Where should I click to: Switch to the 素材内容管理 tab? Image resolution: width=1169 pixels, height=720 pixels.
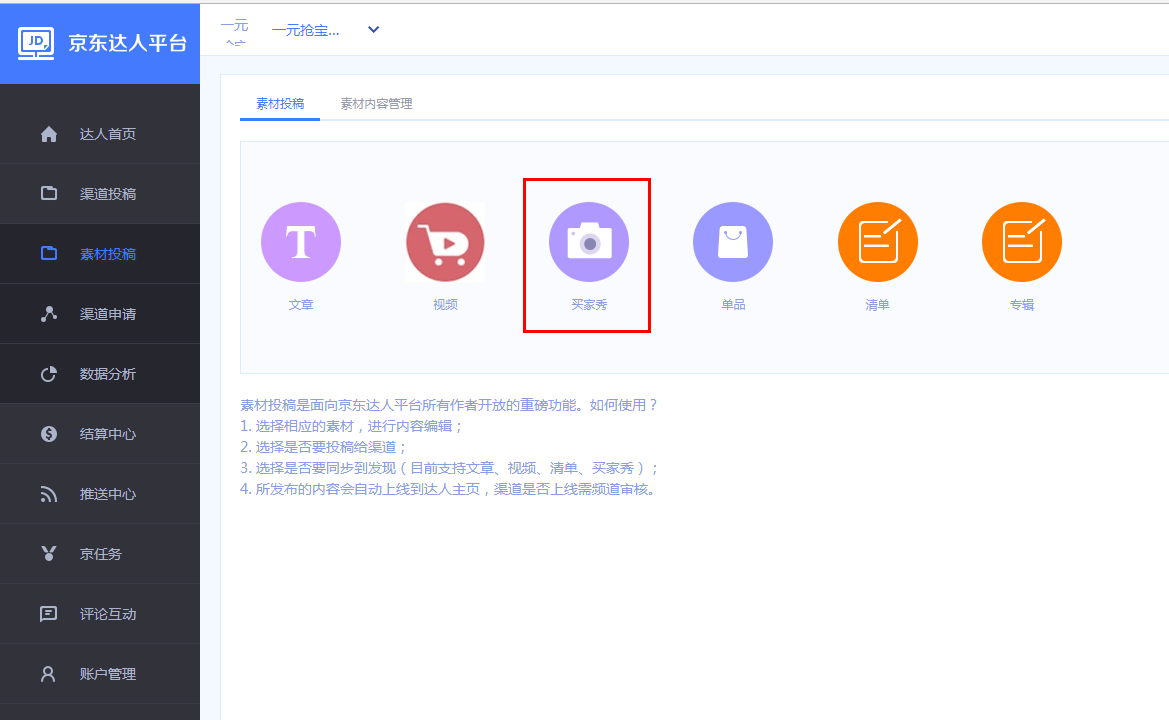[376, 104]
